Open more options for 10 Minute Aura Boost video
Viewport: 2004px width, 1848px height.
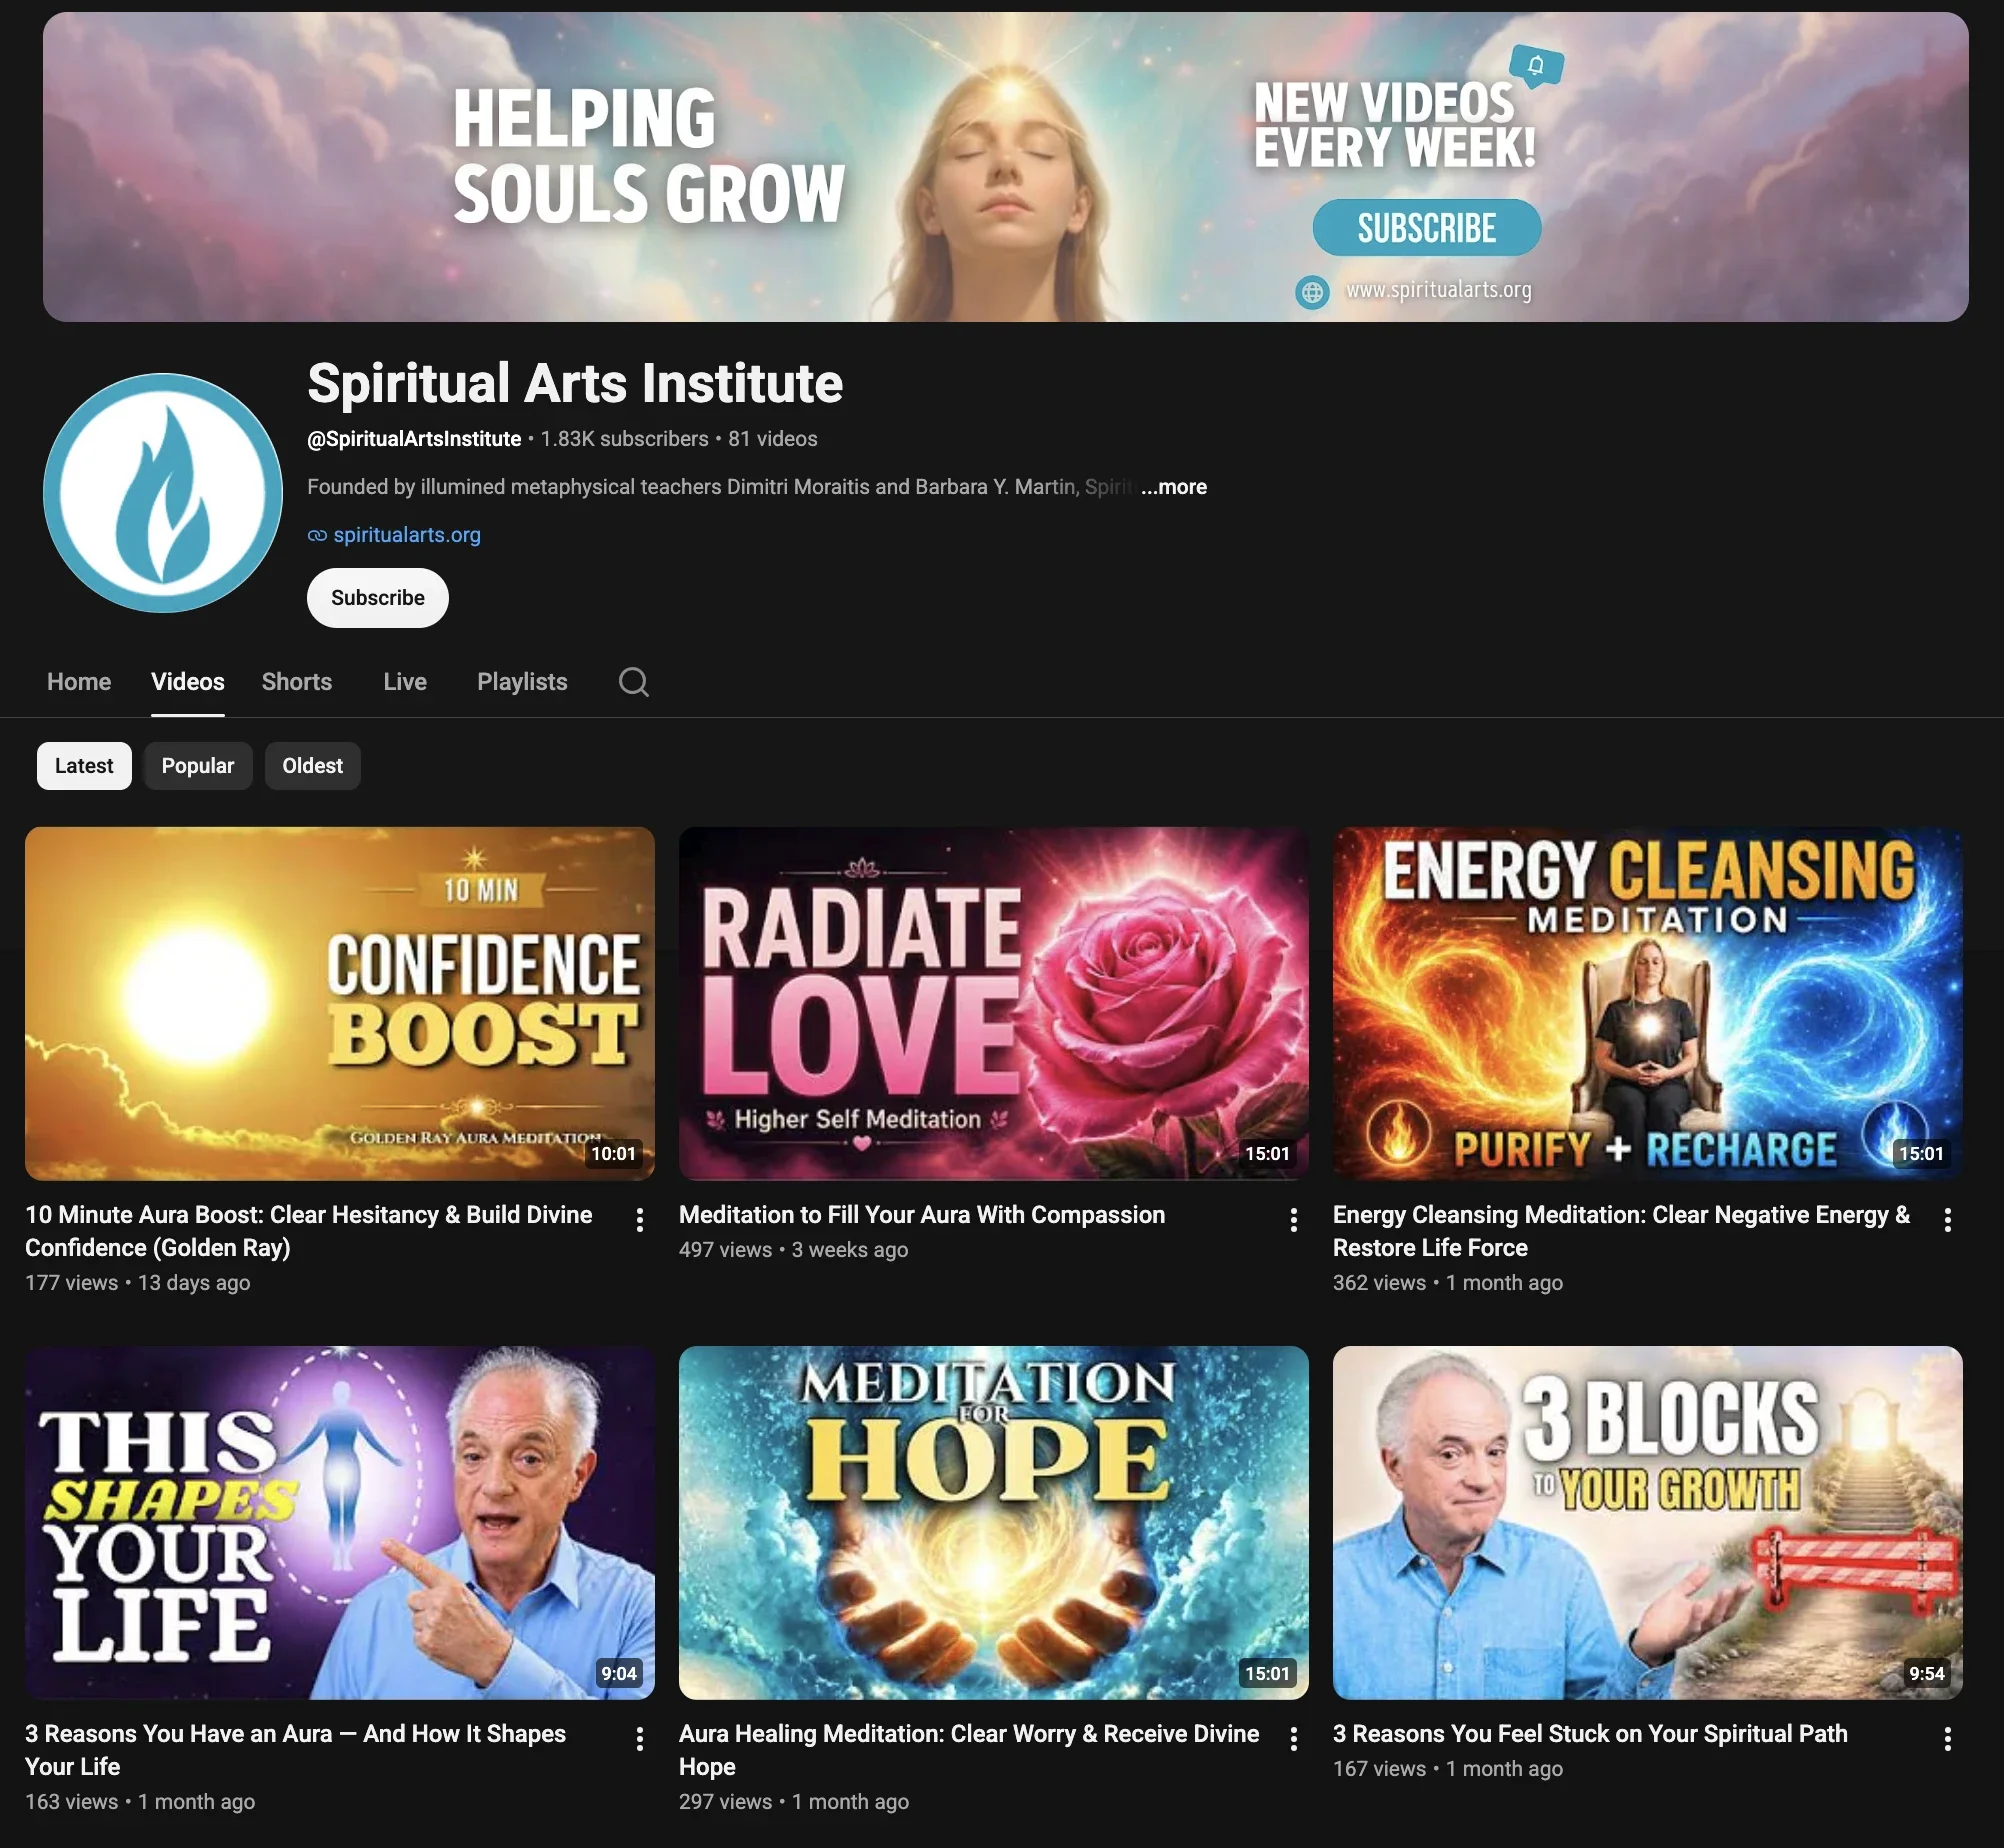[640, 1219]
